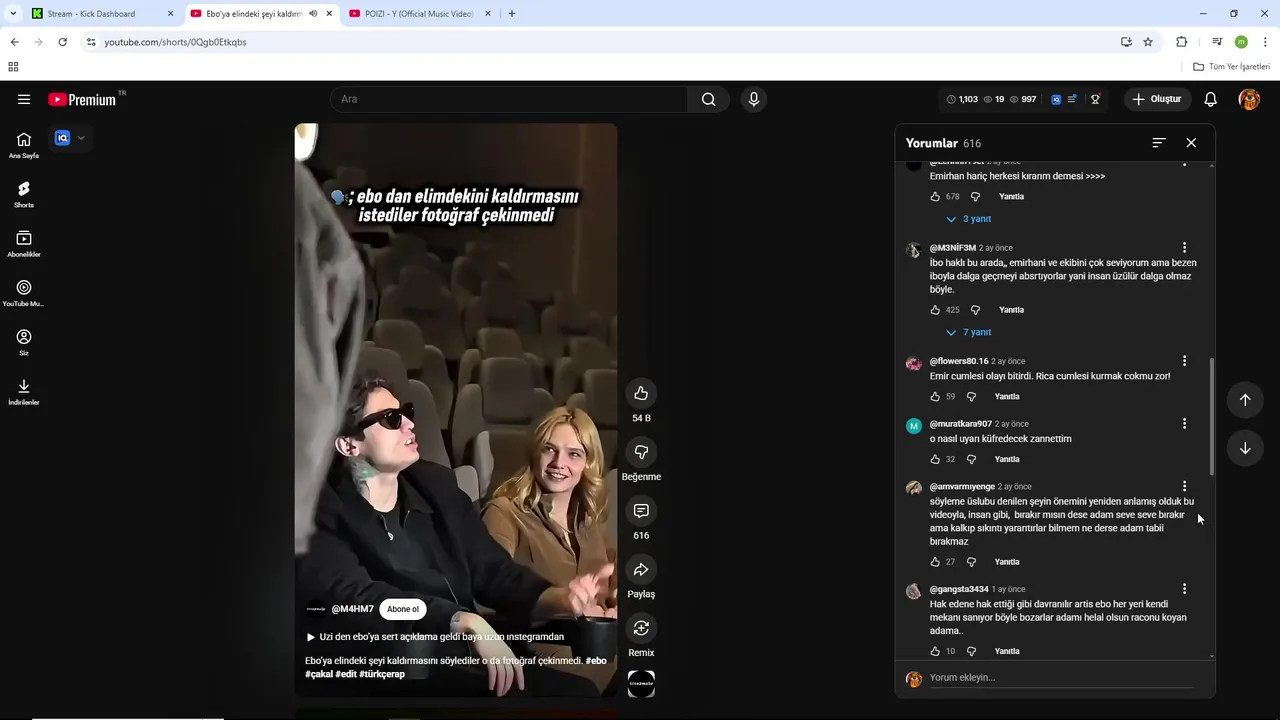The width and height of the screenshot is (1280, 720).
Task: Dislike the short (Beğenme)
Action: [x=641, y=452]
